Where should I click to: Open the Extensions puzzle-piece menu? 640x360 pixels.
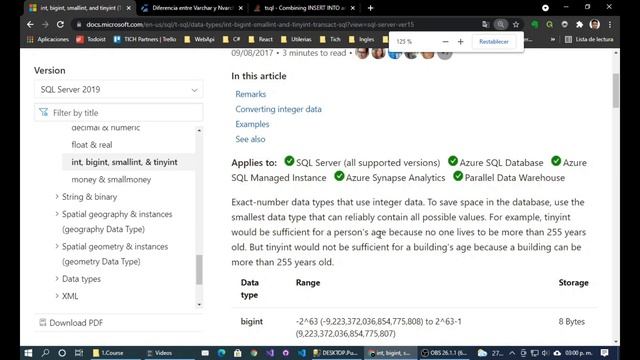579,24
